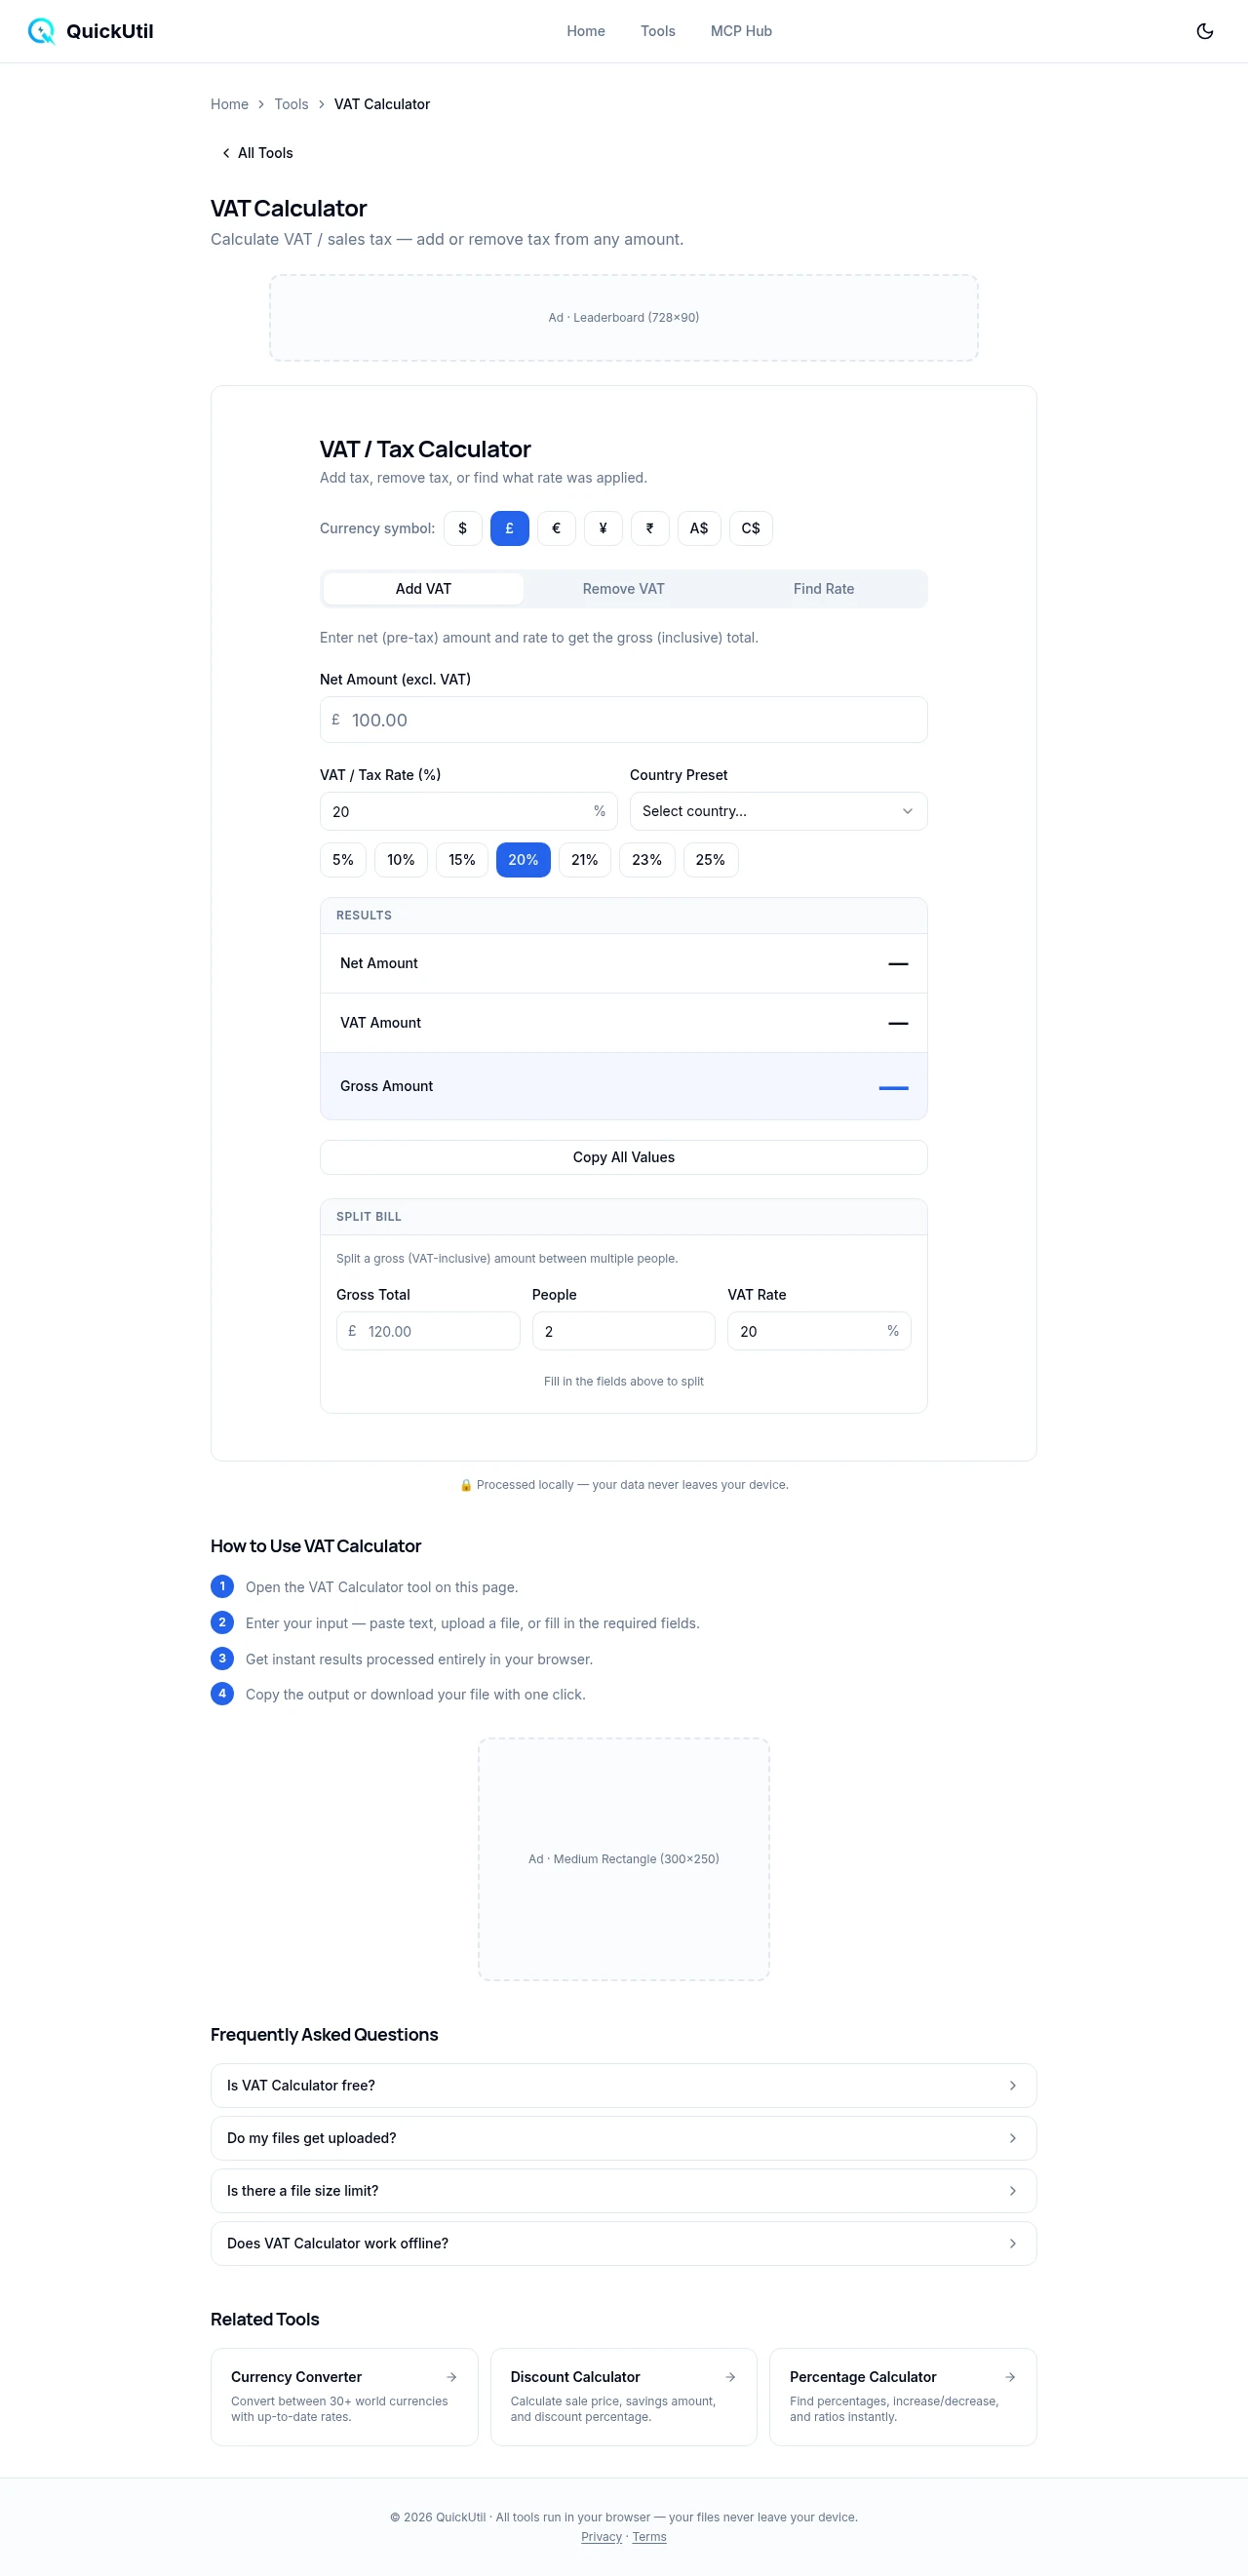Pick the 25% rate preset

pos(710,859)
